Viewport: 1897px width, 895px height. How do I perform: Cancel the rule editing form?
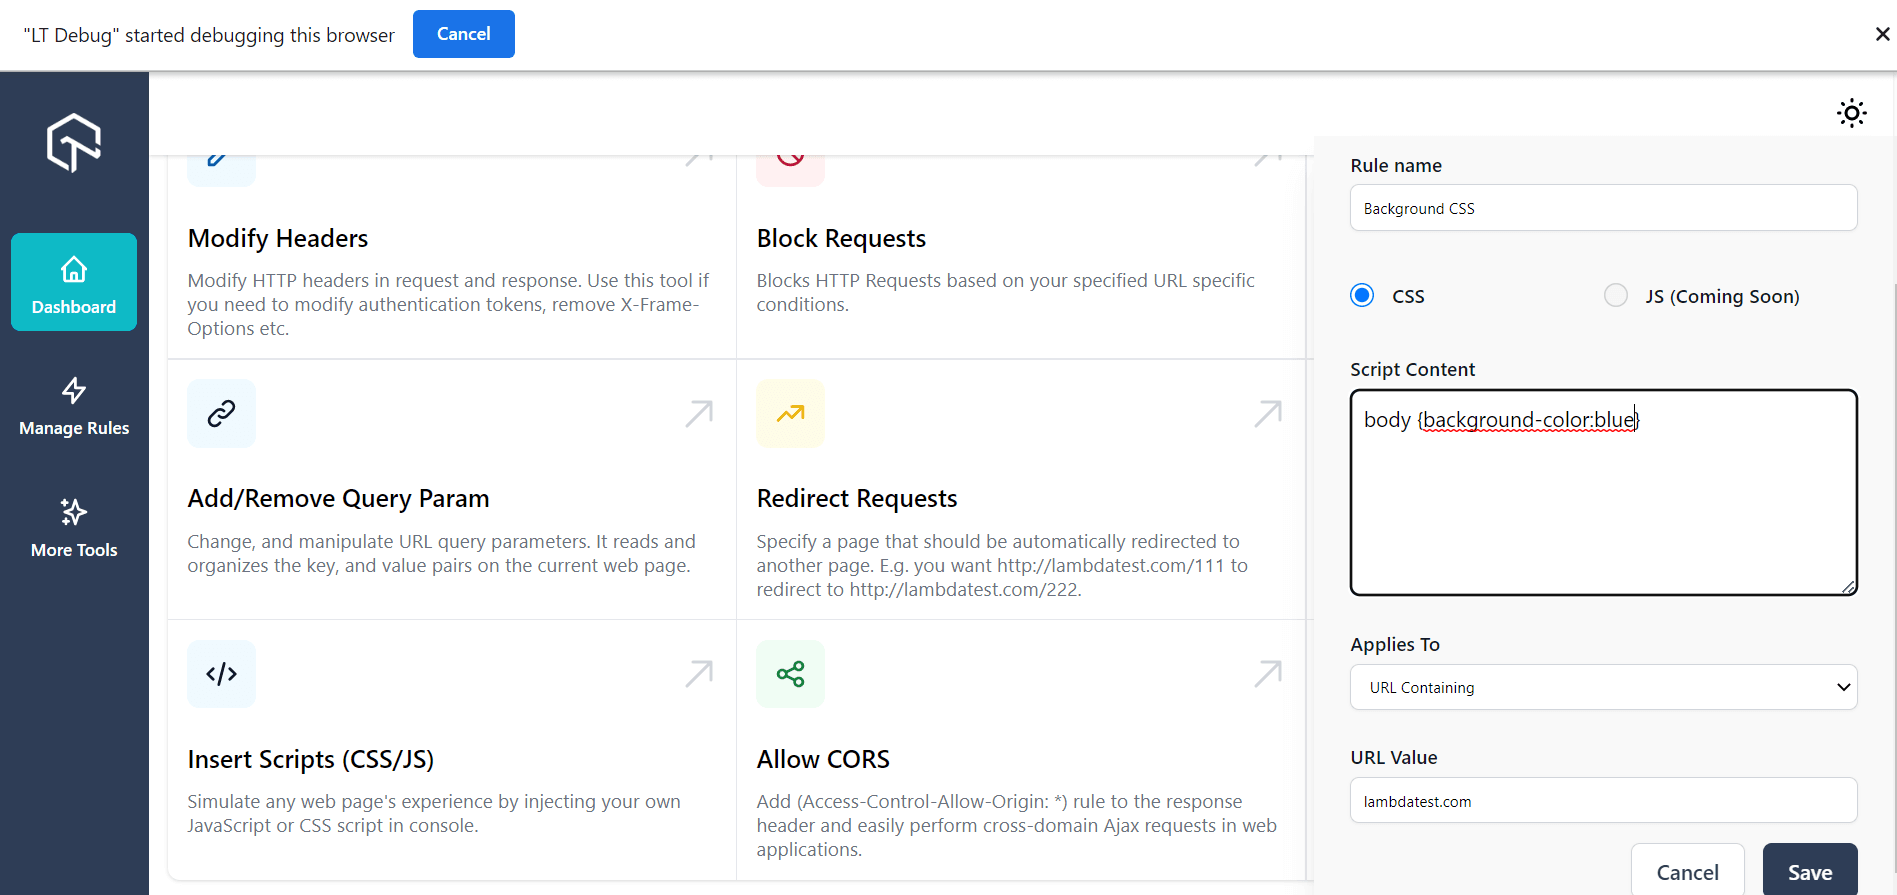1687,871
